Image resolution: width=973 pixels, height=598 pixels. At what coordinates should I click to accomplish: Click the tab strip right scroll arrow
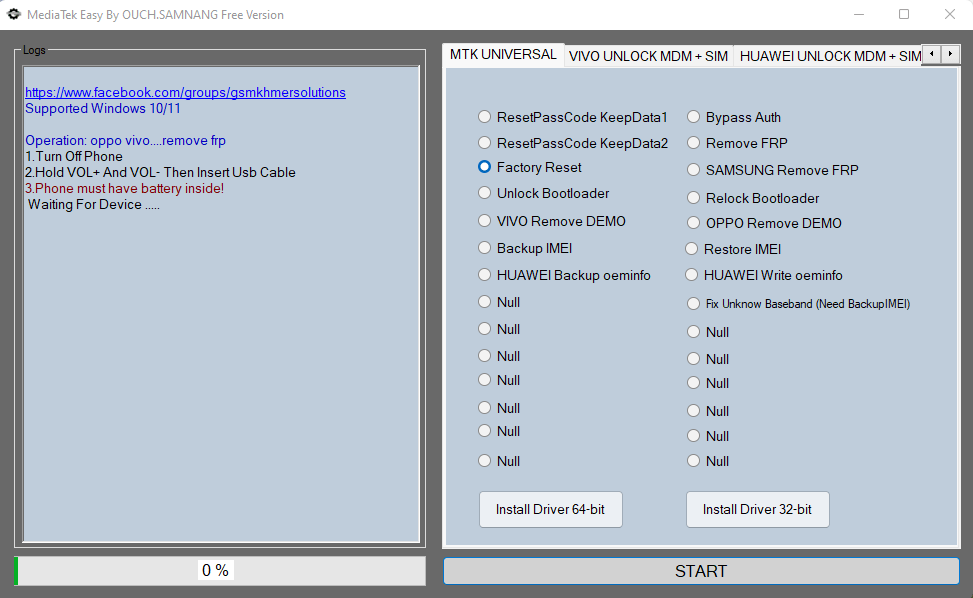(x=948, y=53)
